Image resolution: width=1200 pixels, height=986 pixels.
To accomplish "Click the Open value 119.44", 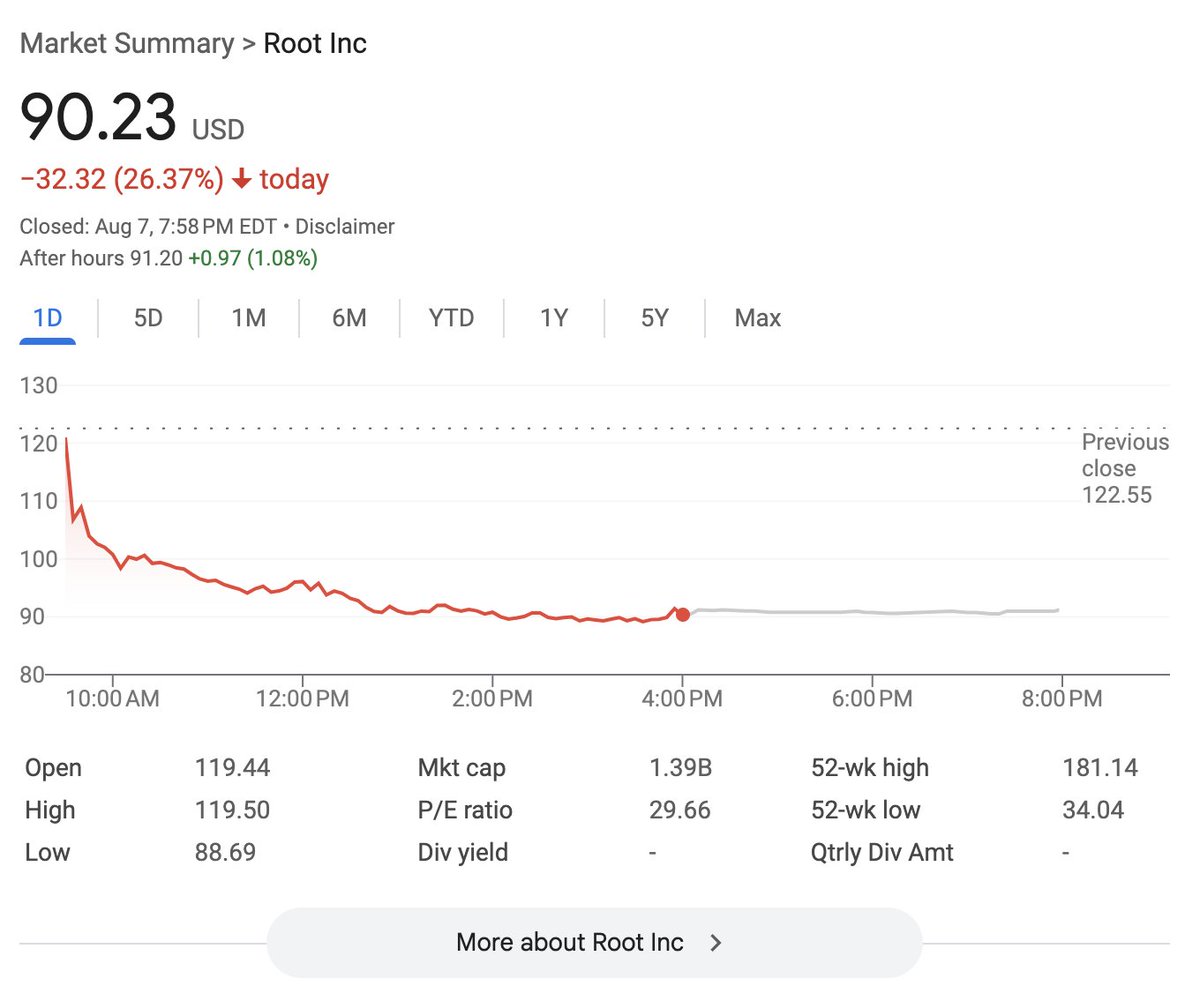I will [x=232, y=768].
